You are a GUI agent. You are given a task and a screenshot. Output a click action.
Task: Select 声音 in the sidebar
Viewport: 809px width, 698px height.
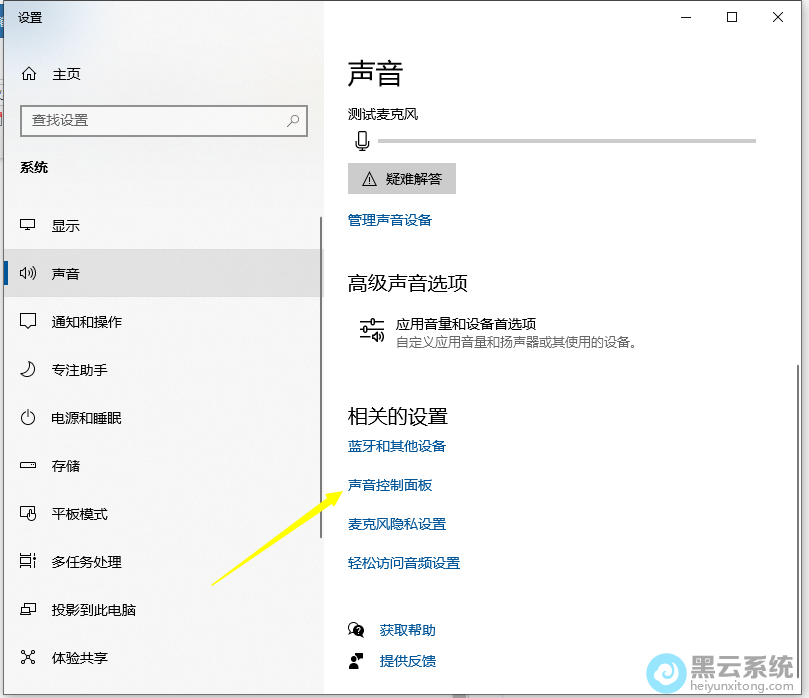66,274
